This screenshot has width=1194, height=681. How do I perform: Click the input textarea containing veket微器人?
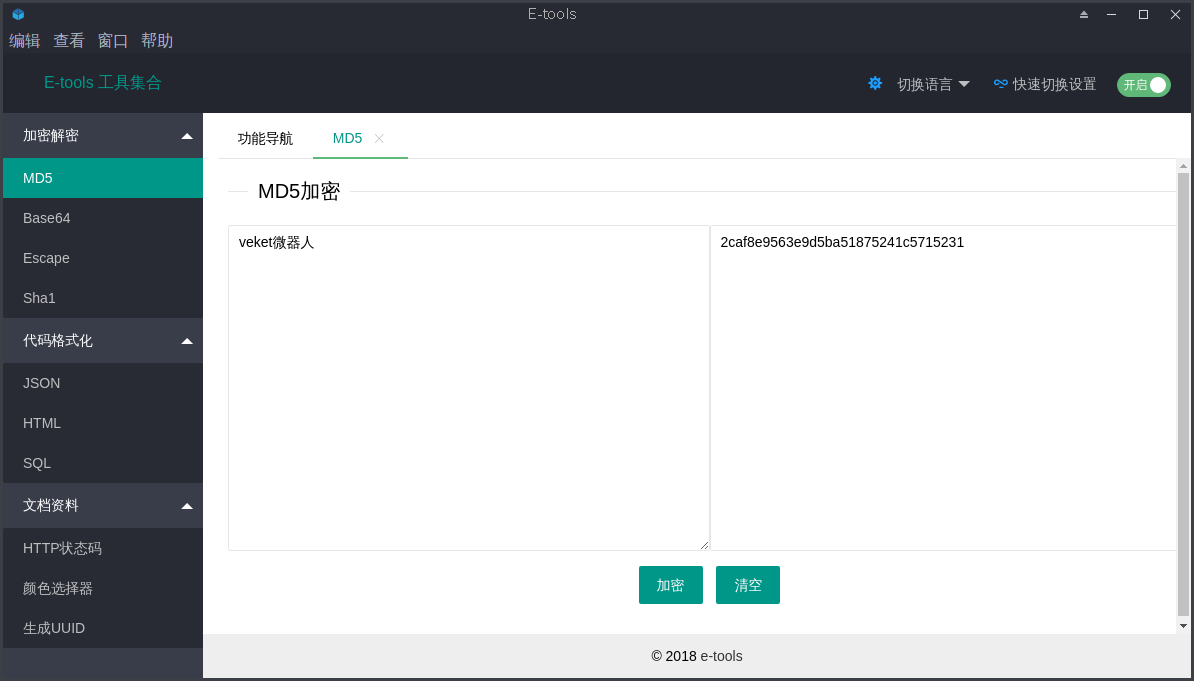click(469, 388)
